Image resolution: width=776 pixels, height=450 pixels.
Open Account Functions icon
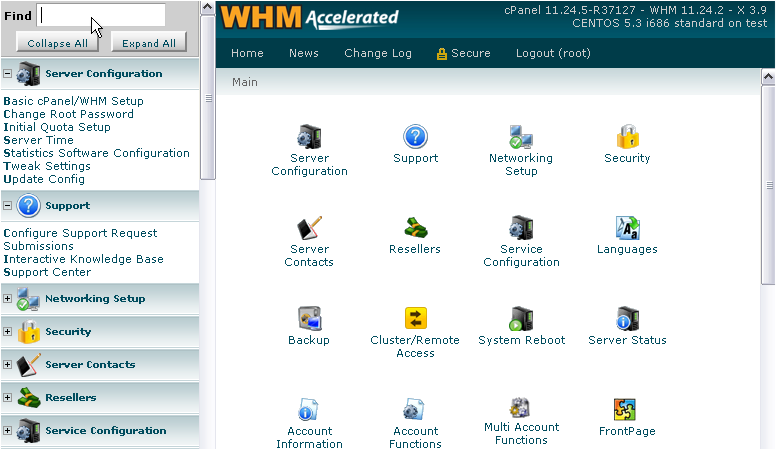coord(415,410)
